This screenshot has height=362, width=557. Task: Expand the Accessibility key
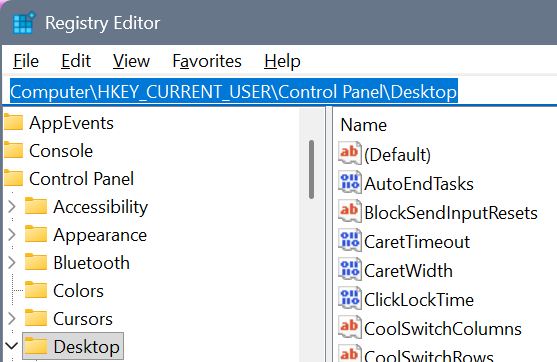coord(12,206)
